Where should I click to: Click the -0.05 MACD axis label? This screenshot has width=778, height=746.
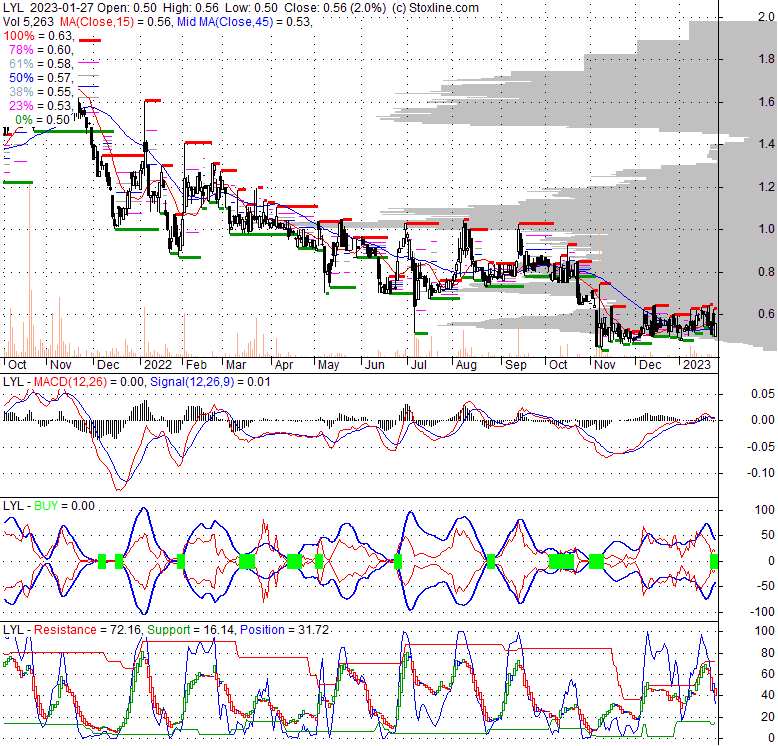pos(761,447)
